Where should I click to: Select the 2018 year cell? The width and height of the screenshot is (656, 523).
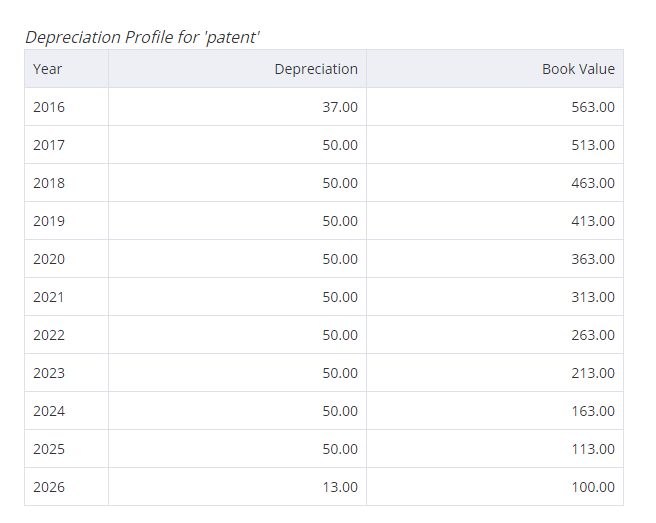(67, 183)
